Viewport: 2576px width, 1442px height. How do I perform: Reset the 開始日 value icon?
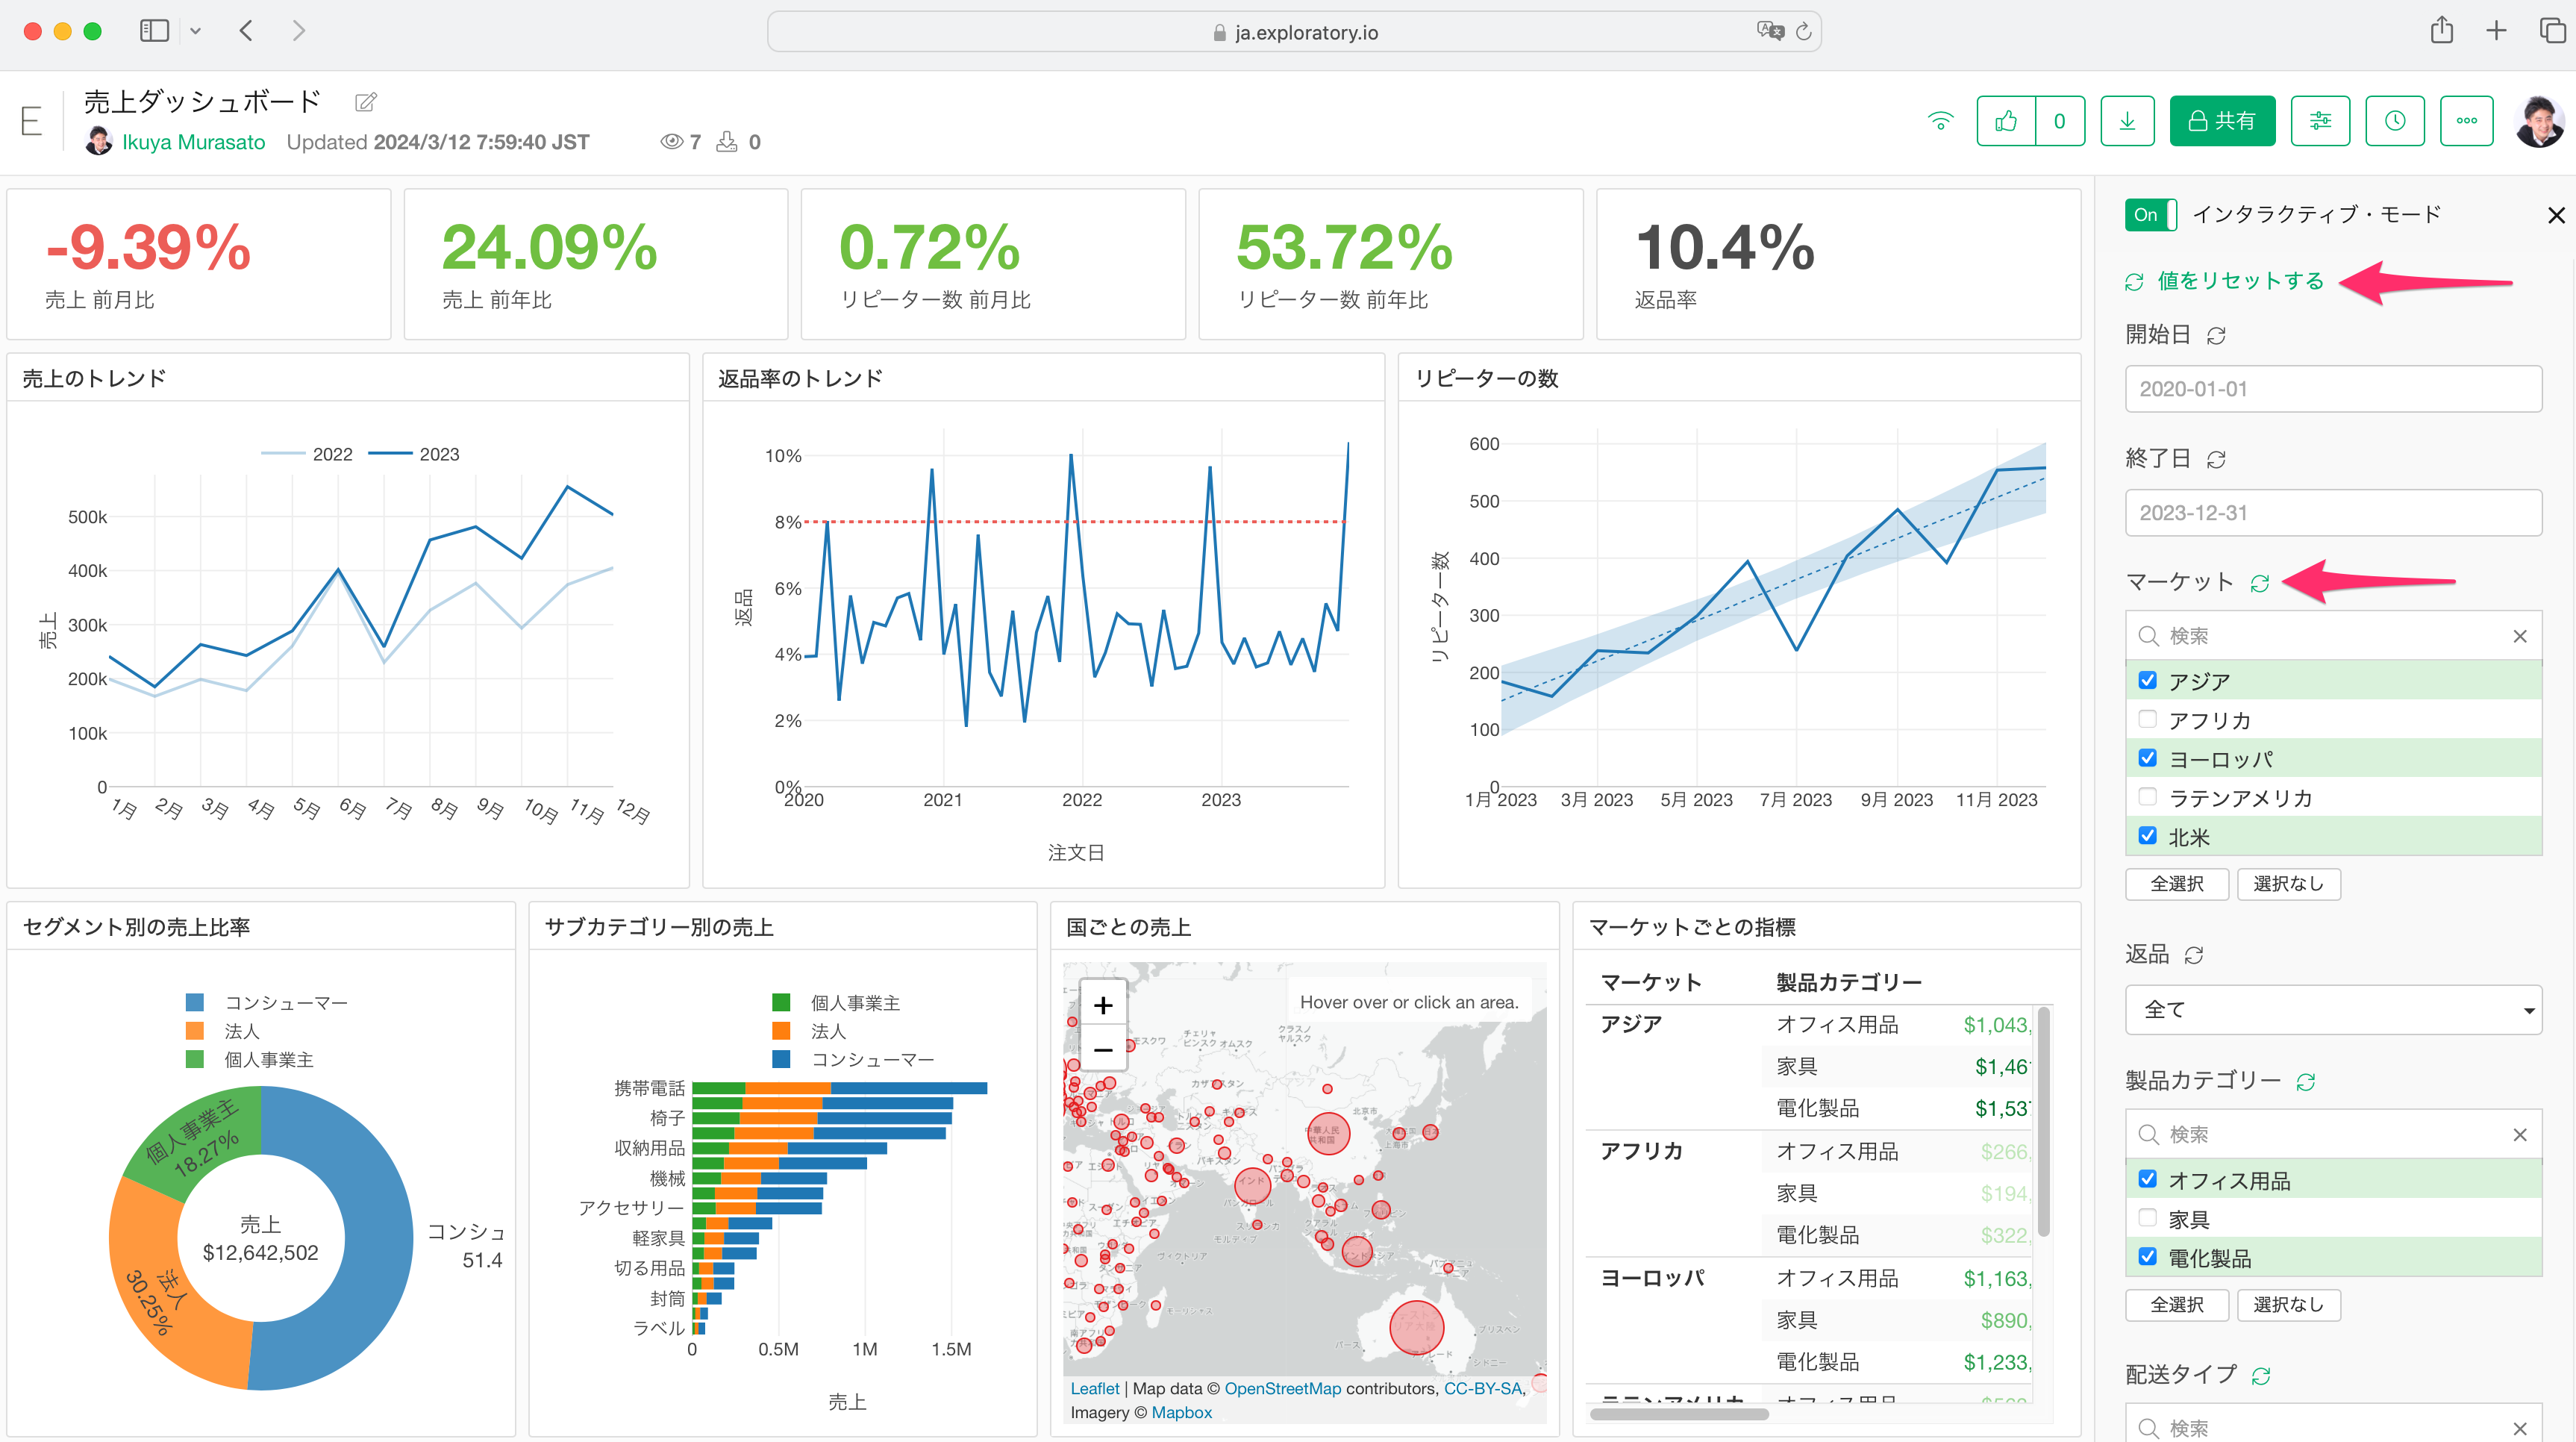pos(2216,336)
